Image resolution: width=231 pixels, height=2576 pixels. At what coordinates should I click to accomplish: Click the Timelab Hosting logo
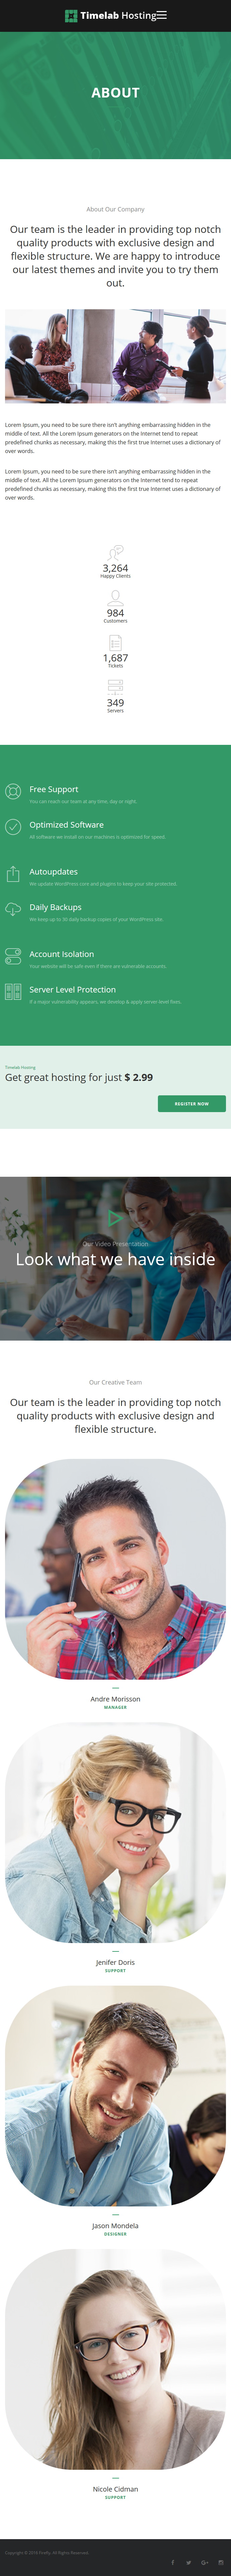coord(111,15)
